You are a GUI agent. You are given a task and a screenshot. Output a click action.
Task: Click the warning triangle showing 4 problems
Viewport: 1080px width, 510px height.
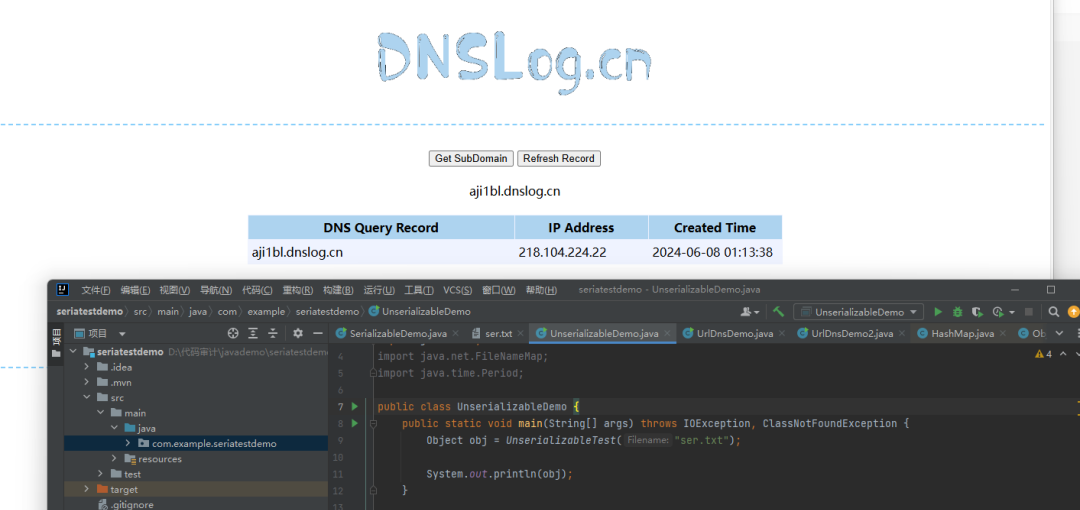(1043, 354)
